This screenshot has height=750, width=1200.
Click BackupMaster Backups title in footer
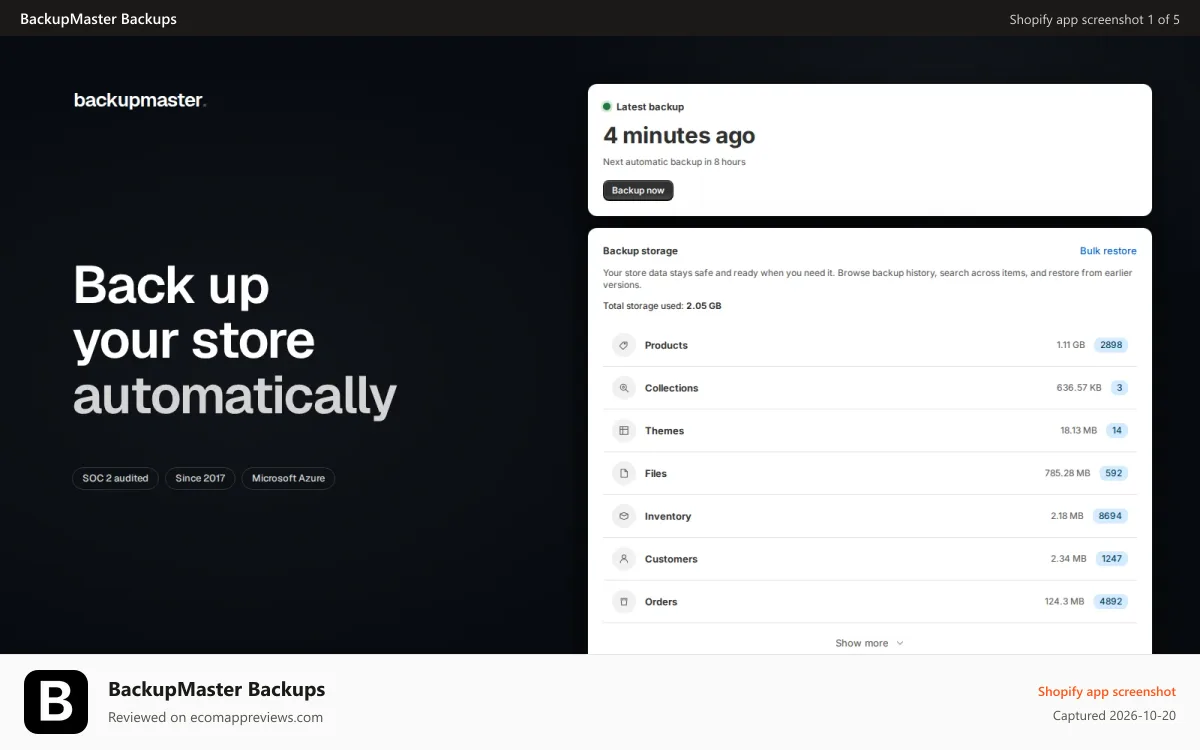click(216, 689)
